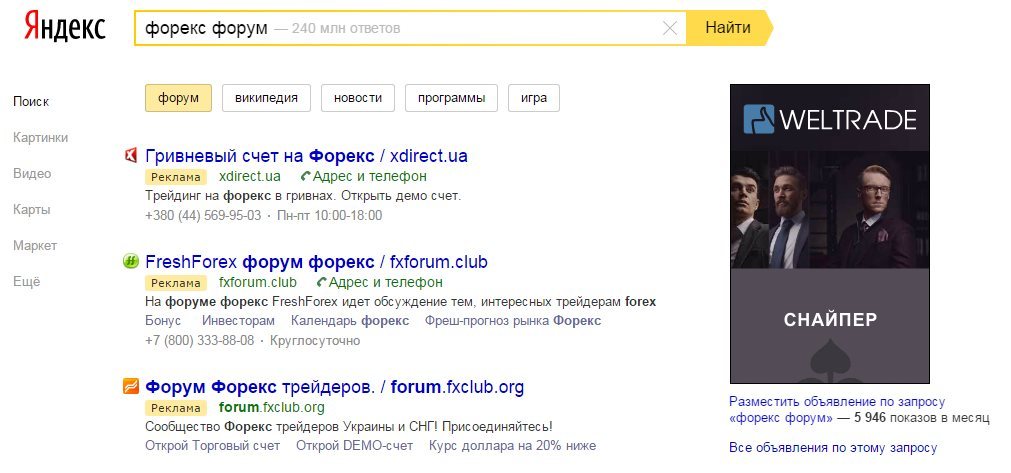This screenshot has height=473, width=1011.
Task: Open the forum.fxclub.org orange favicon
Action: tap(130, 386)
